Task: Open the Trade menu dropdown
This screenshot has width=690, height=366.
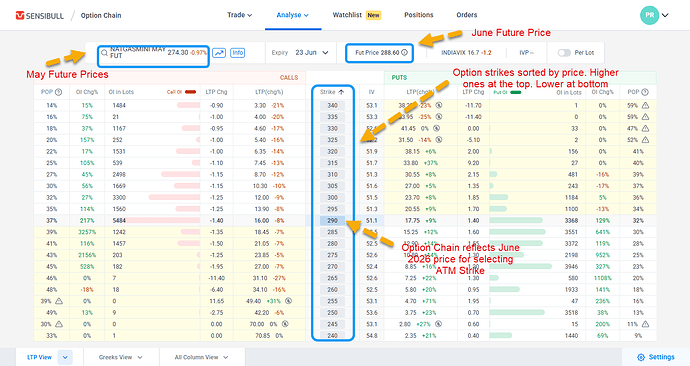Action: point(239,15)
